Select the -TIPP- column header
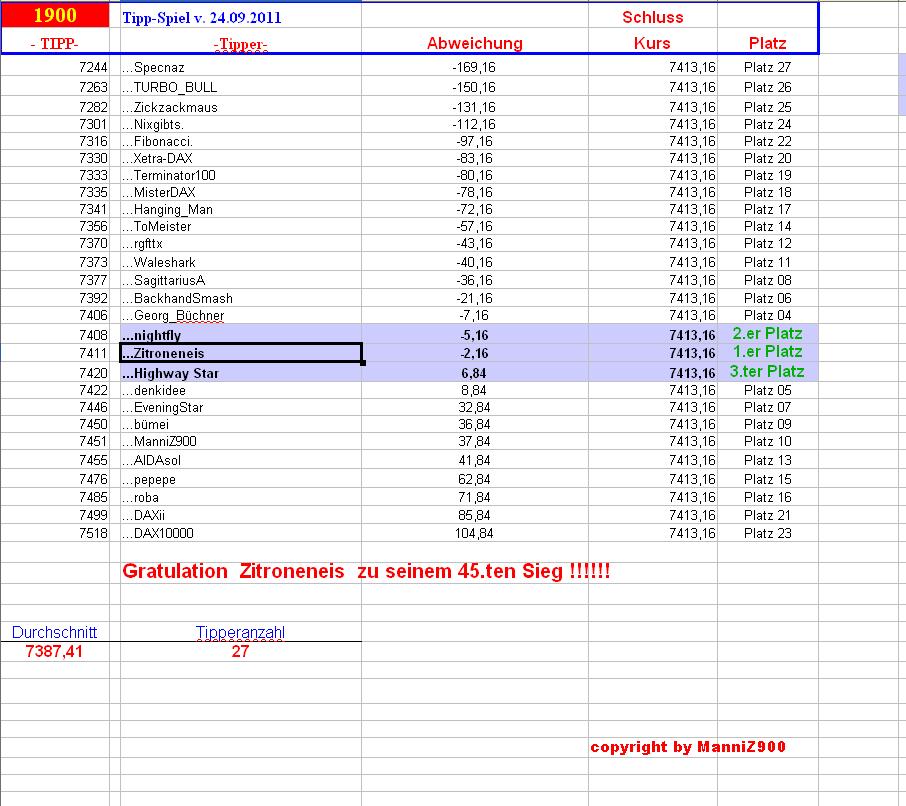Viewport: 906px width, 806px height. click(x=55, y=43)
